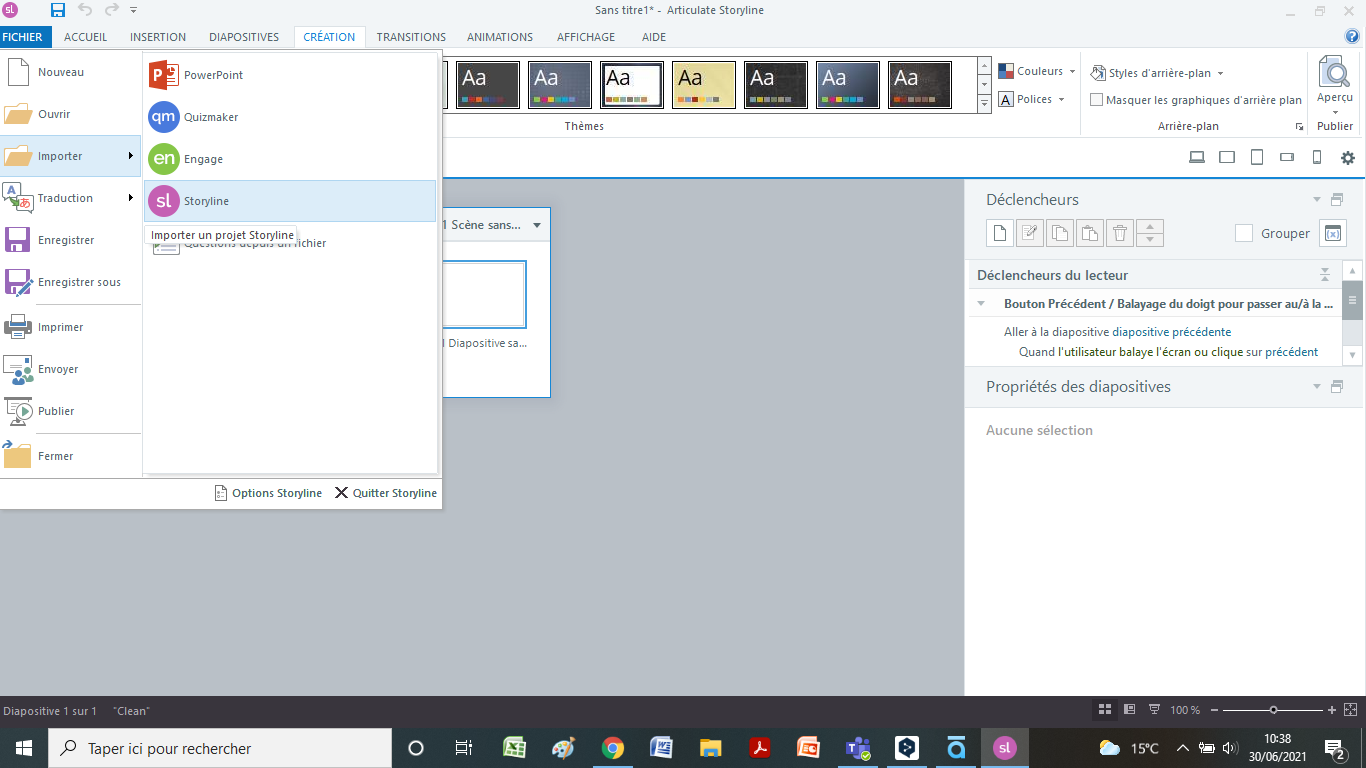This screenshot has height=768, width=1366.
Task: Click the fit-to-window icon
Action: pyautogui.click(x=1351, y=710)
